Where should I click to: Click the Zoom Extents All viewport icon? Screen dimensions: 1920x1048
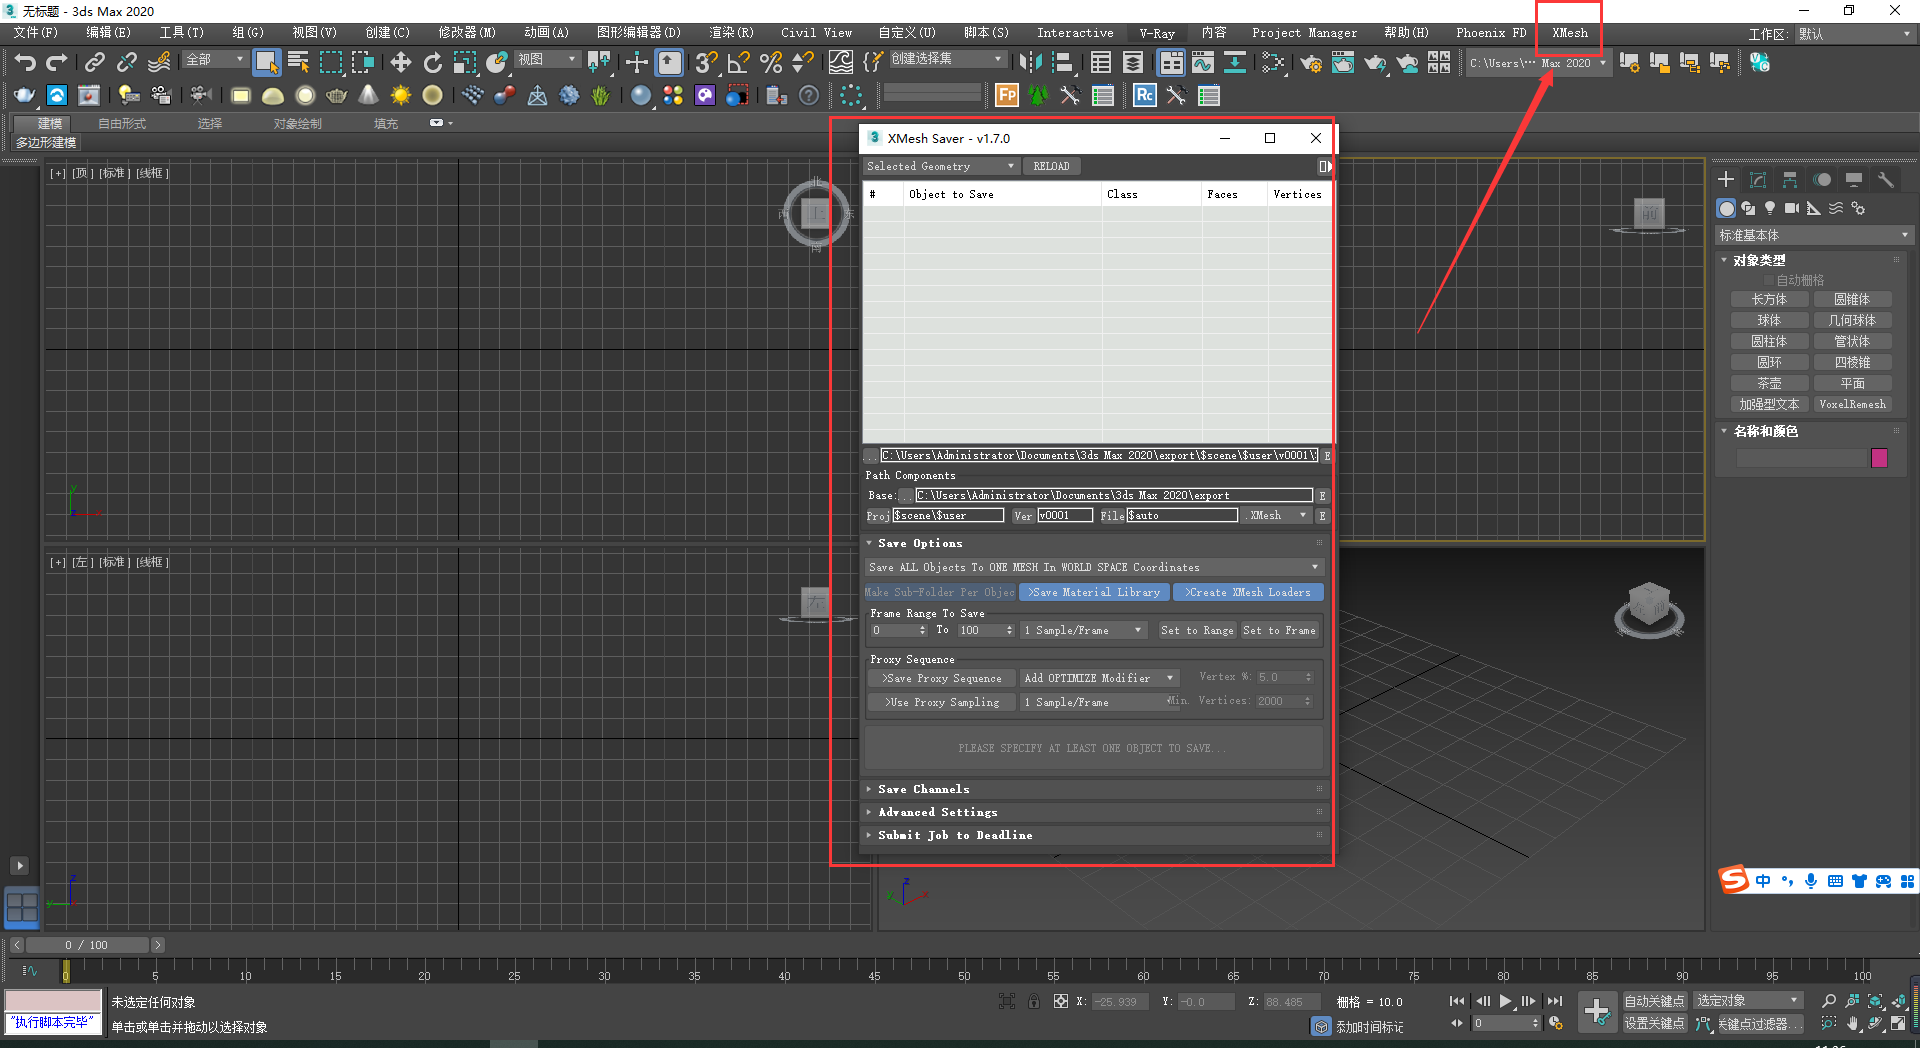[1898, 1001]
